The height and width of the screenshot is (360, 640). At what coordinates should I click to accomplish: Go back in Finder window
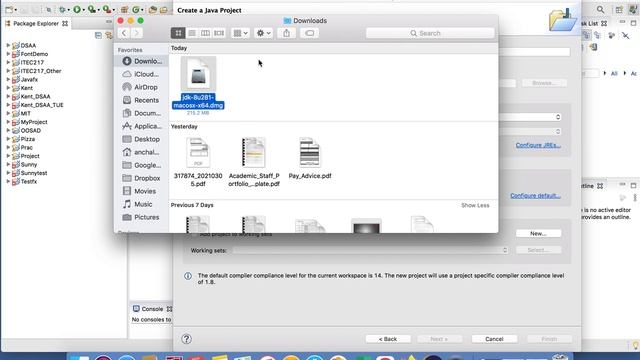(124, 33)
